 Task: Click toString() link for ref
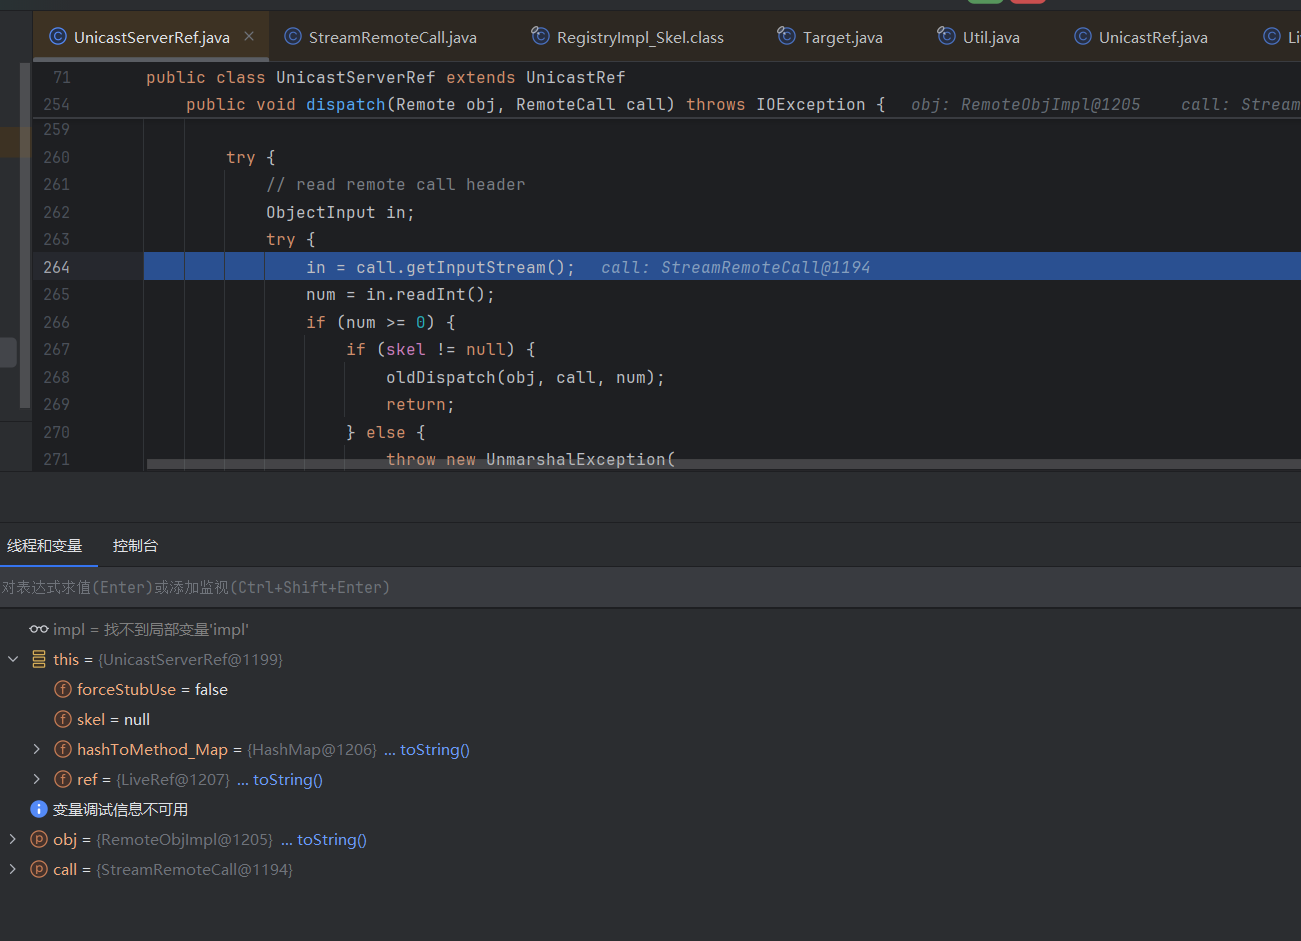[x=287, y=780]
